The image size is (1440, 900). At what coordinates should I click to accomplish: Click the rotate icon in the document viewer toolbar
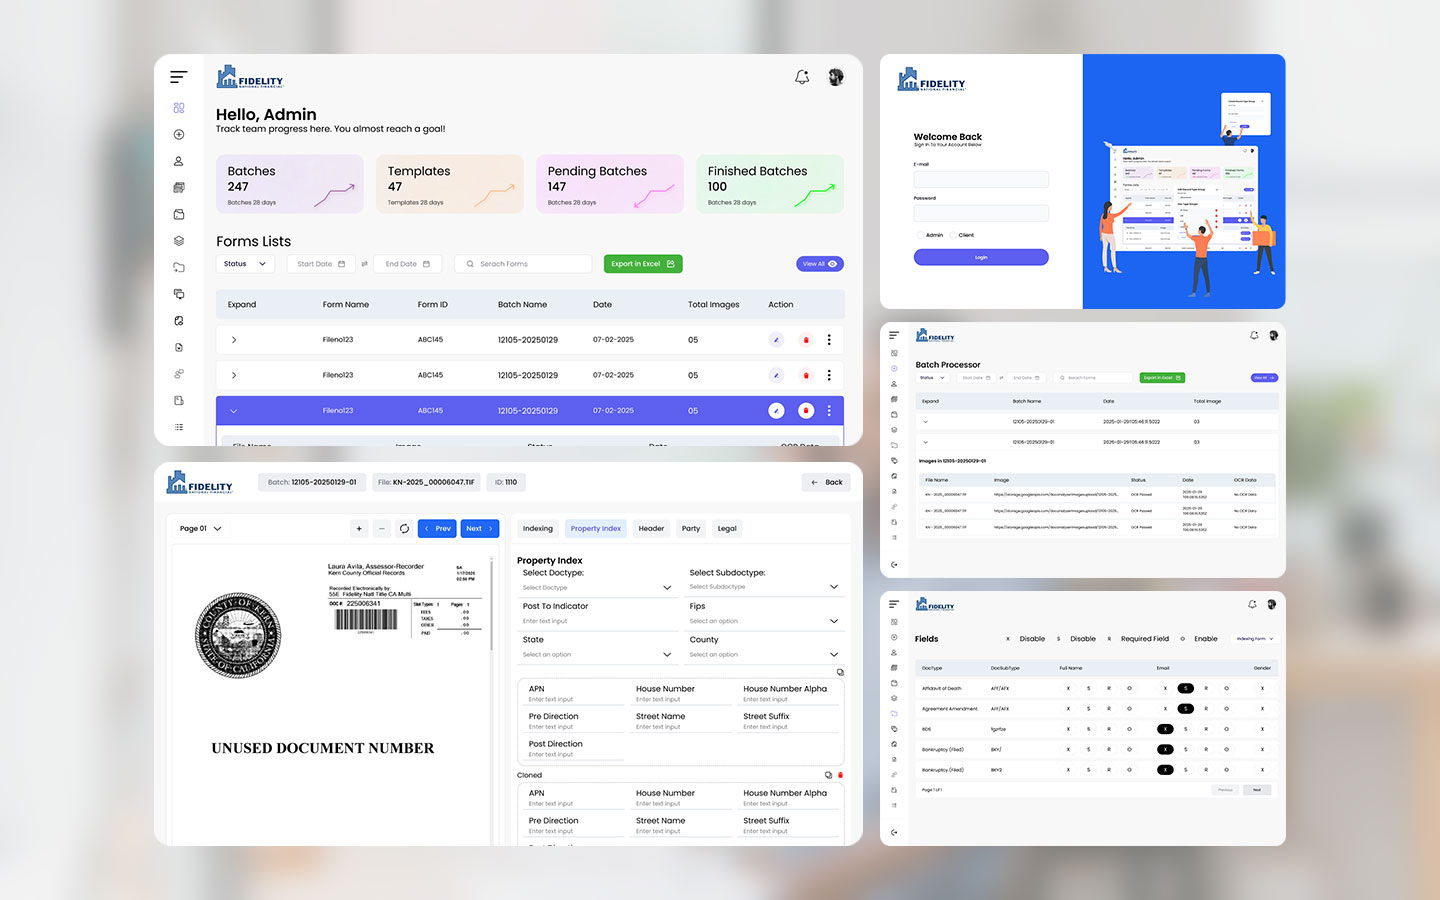[404, 529]
